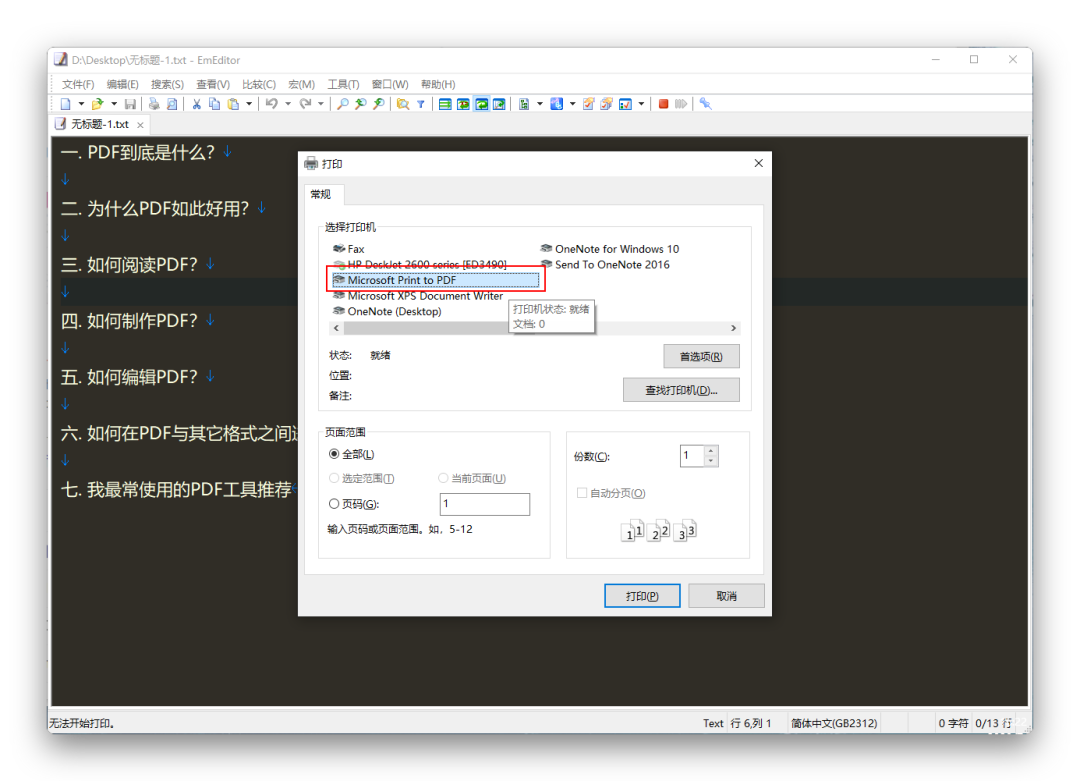The width and height of the screenshot is (1080, 781).
Task: Select the 页码(G) radio button
Action: coord(334,504)
